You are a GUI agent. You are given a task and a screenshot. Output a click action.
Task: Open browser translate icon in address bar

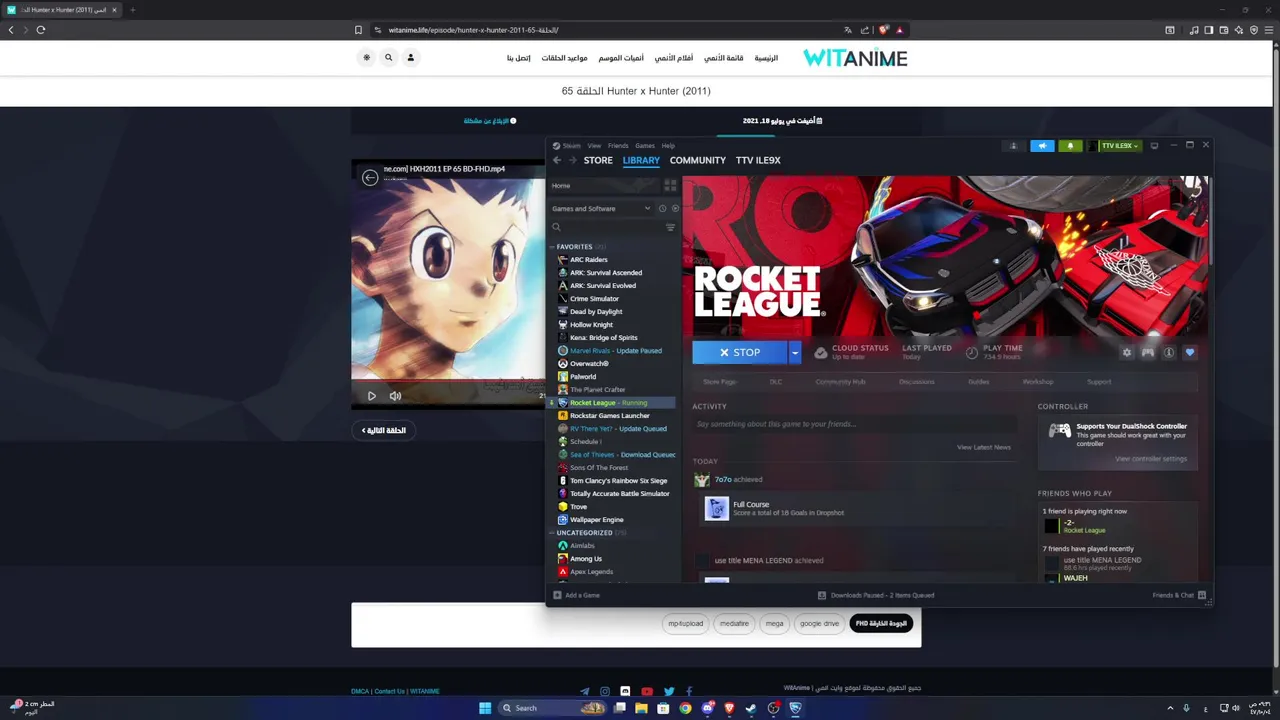848,30
